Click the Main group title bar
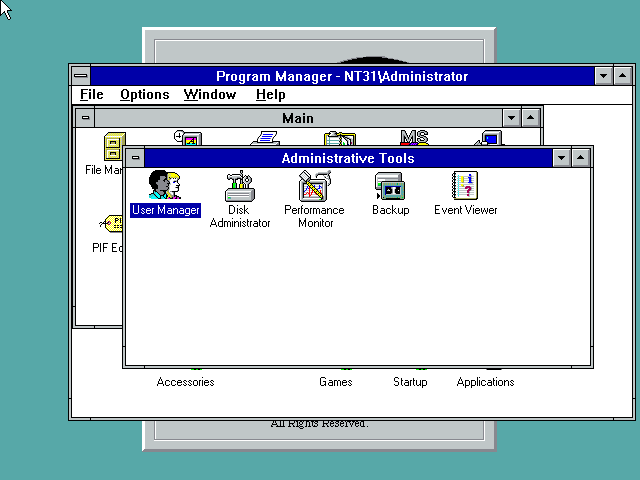This screenshot has width=640, height=480. (x=298, y=118)
